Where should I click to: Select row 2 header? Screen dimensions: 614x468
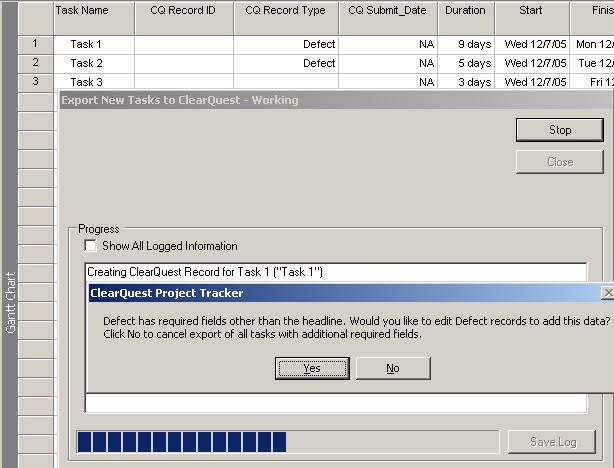(x=36, y=63)
